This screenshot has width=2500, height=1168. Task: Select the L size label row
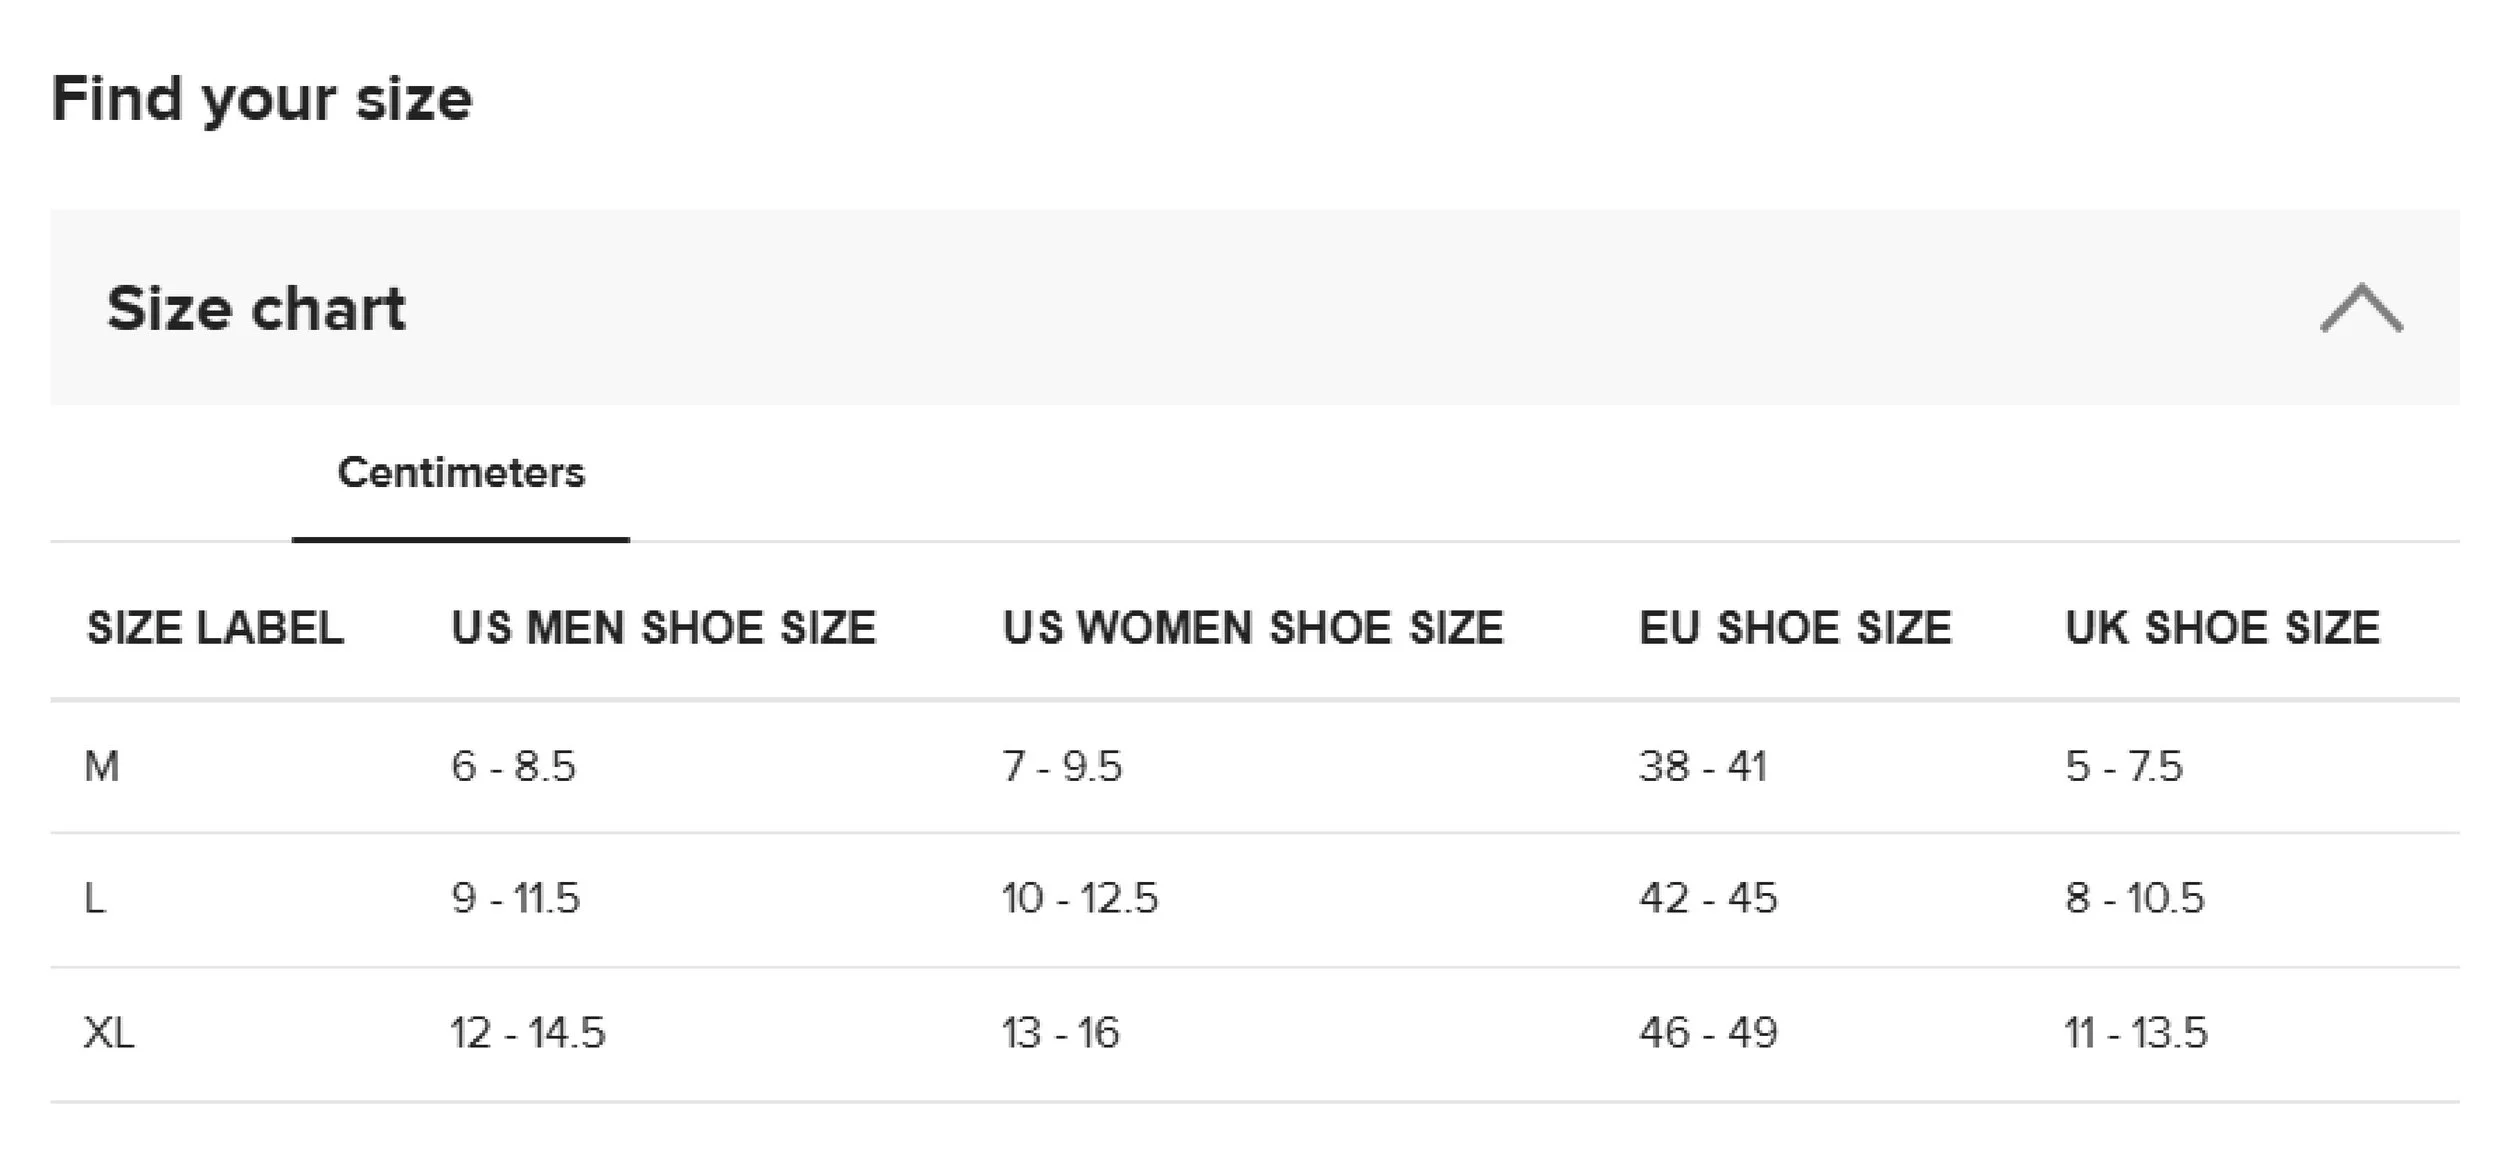coord(95,899)
